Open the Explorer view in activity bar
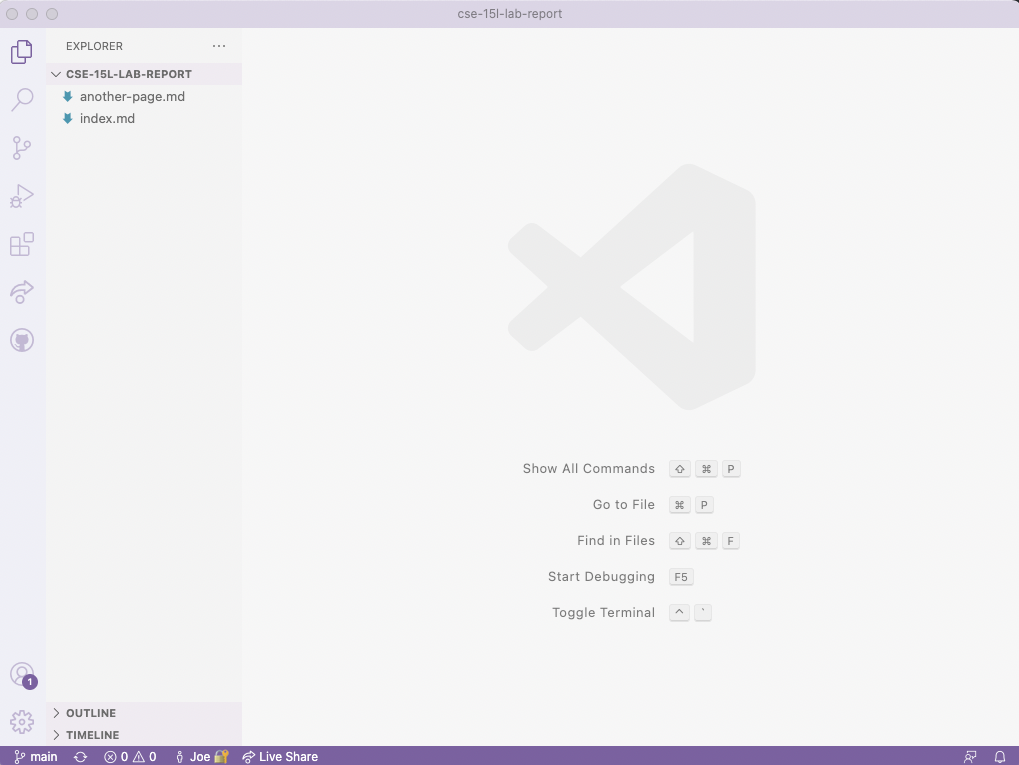 [x=21, y=52]
